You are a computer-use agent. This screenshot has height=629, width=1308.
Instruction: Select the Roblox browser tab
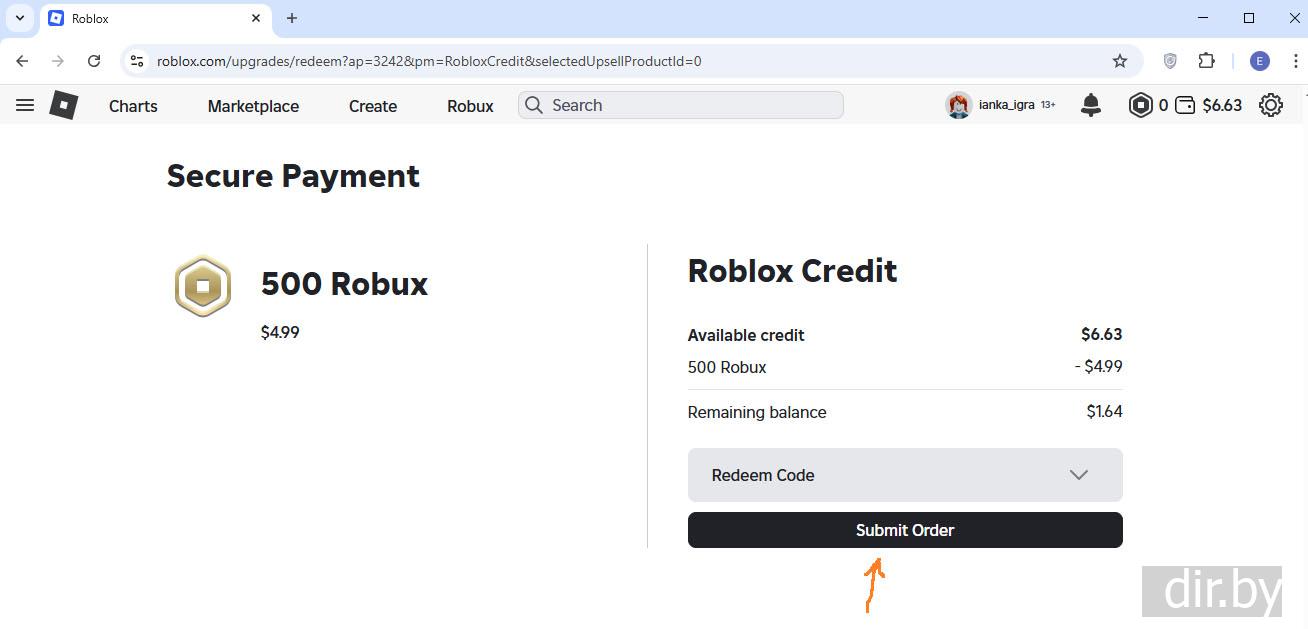pyautogui.click(x=155, y=18)
